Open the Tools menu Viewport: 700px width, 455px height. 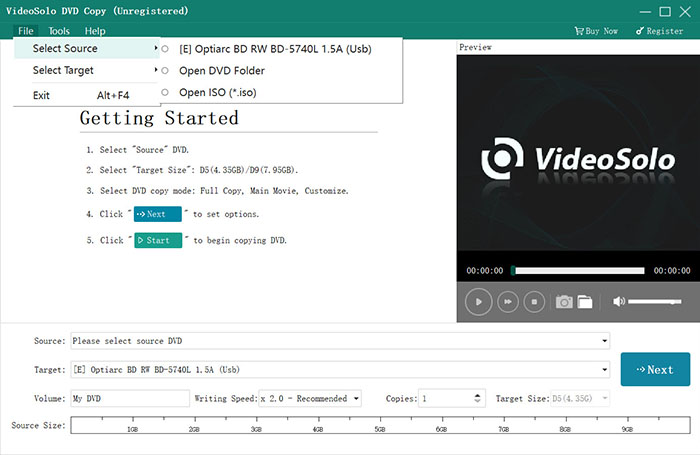tap(59, 31)
